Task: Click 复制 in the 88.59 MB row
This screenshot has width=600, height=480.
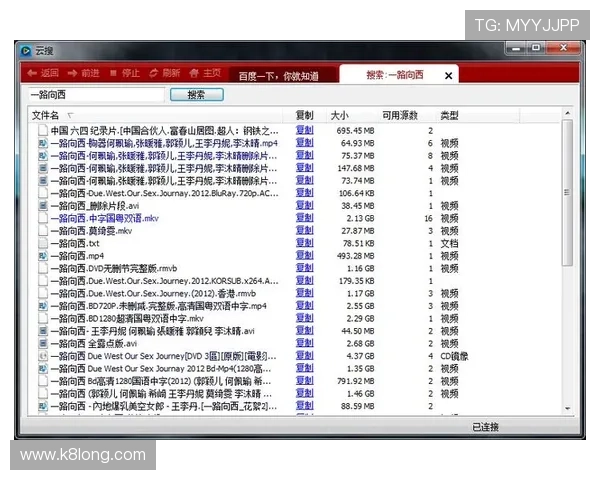Action: click(305, 406)
